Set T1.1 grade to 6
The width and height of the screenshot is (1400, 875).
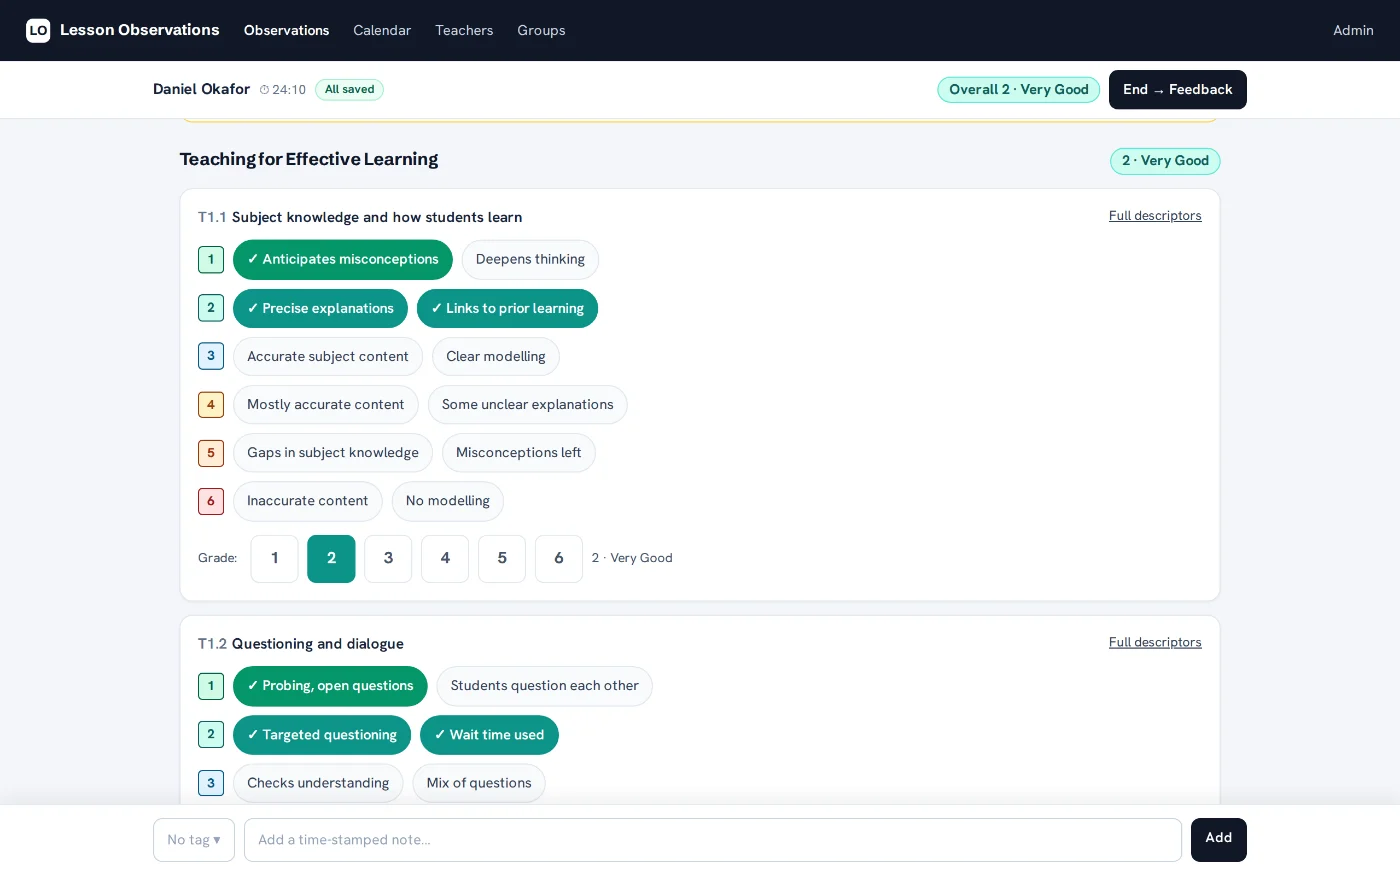[559, 559]
